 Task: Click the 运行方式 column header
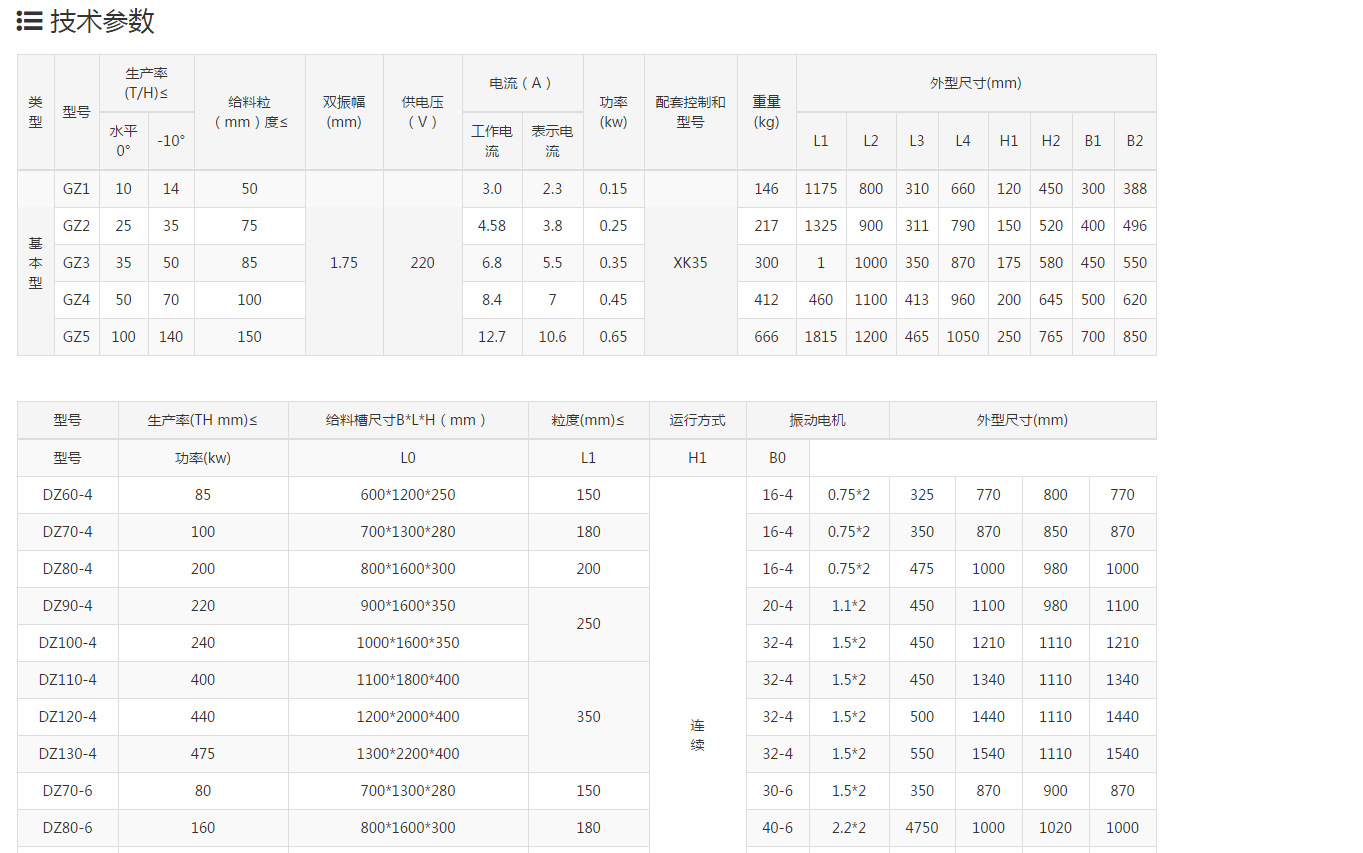pos(697,421)
